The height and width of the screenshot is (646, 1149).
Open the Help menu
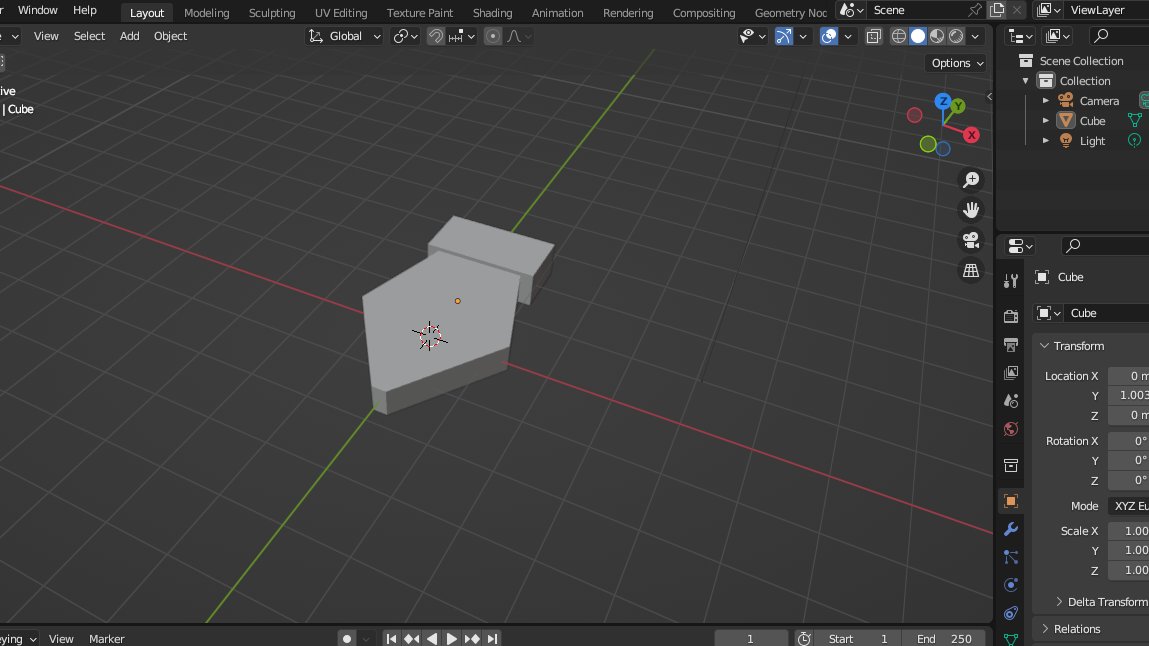click(x=85, y=10)
